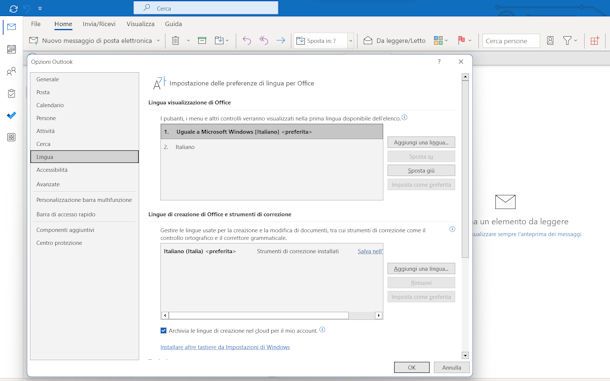The height and width of the screenshot is (381, 610).
Task: Click lower Aggiungi una lingua button
Action: coord(421,269)
